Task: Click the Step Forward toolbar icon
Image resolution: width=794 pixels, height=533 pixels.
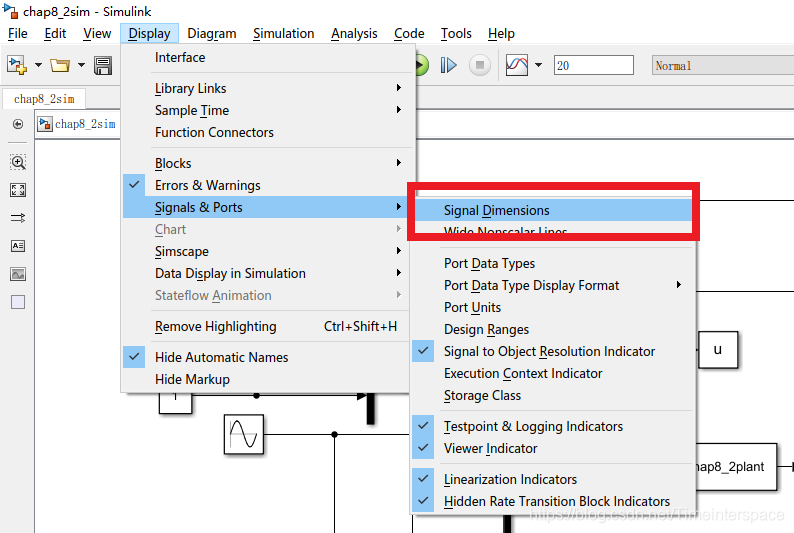Action: (448, 65)
